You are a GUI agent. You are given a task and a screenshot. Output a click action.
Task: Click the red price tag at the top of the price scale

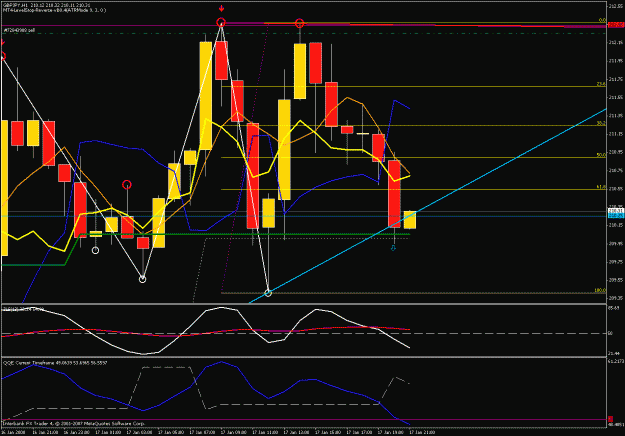(x=616, y=25)
